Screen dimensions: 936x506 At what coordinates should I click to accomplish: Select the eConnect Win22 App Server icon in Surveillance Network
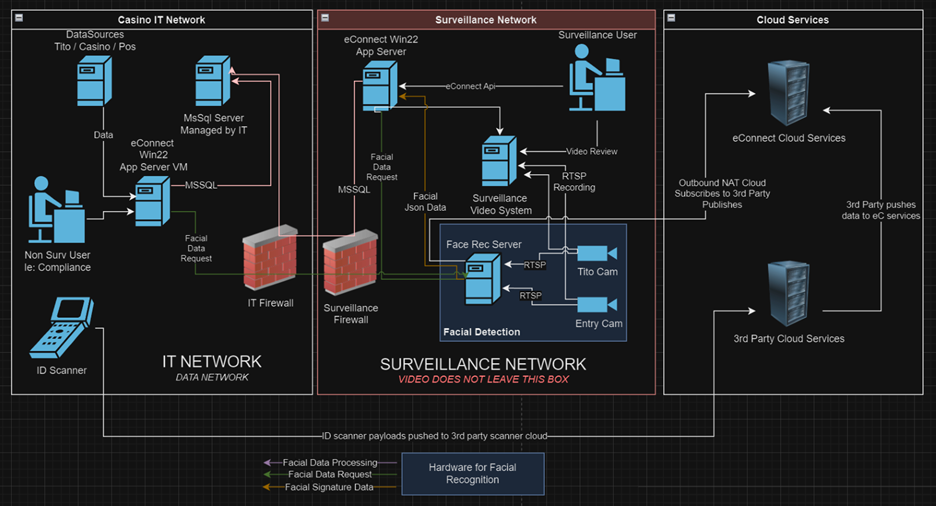(x=380, y=86)
